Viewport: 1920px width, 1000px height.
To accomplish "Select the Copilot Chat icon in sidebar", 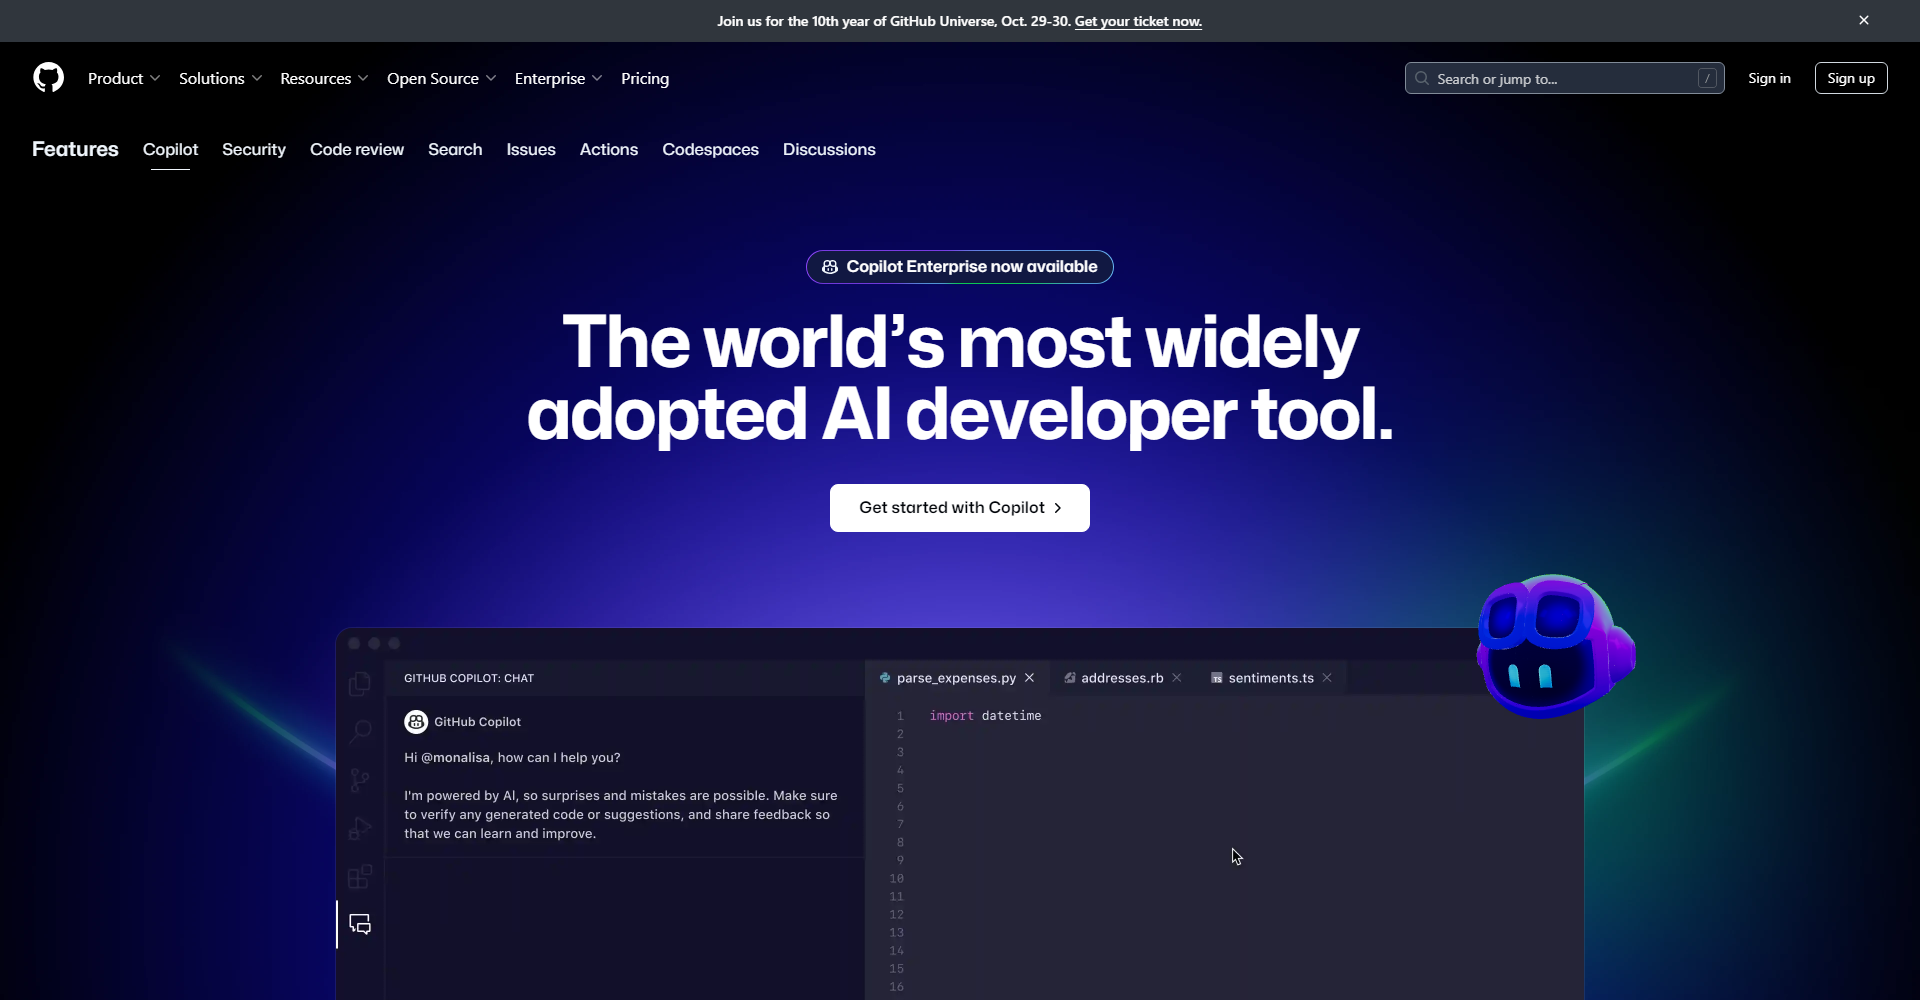I will [x=360, y=924].
